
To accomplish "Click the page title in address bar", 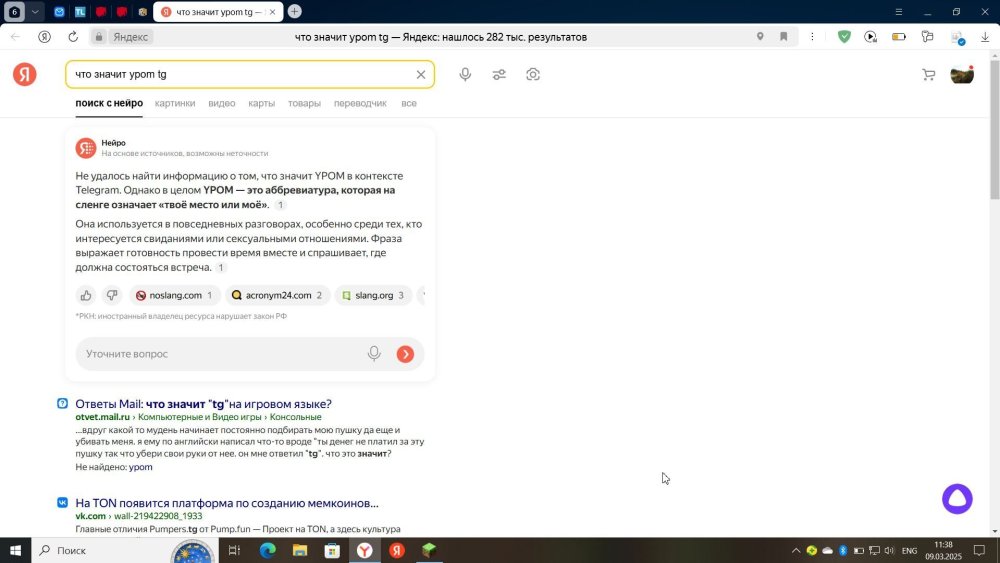I will click(x=441, y=37).
